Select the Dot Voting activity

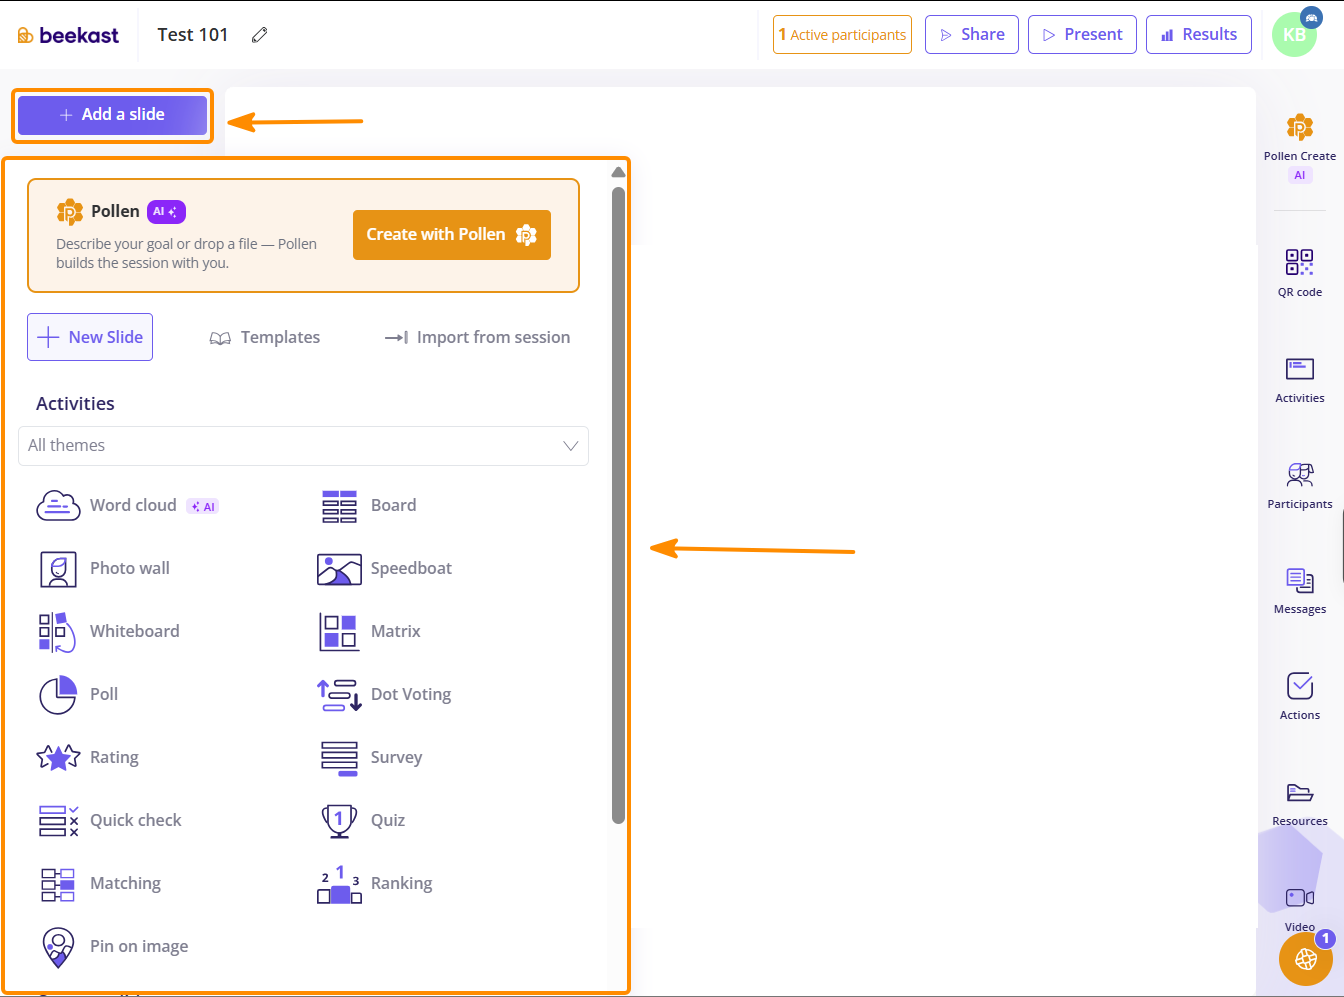click(x=384, y=694)
